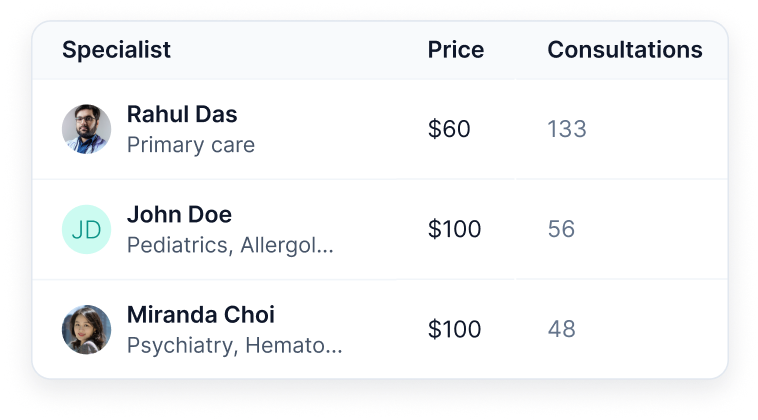Viewport: 758px width, 420px height.
Task: Open the Rahul Das name link
Action: pyautogui.click(x=182, y=115)
